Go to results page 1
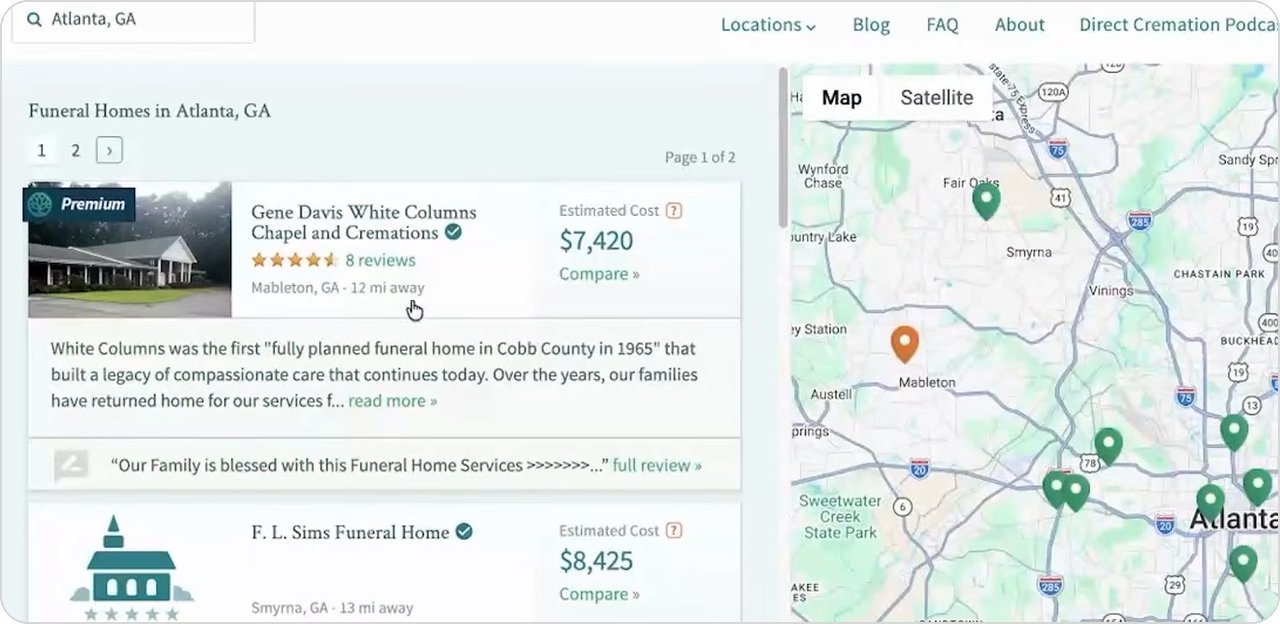The image size is (1280, 624). tap(41, 150)
